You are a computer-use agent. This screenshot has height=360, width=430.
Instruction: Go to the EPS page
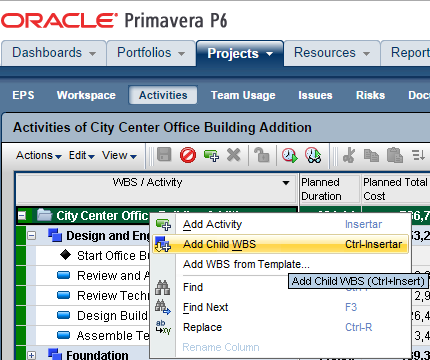click(23, 95)
